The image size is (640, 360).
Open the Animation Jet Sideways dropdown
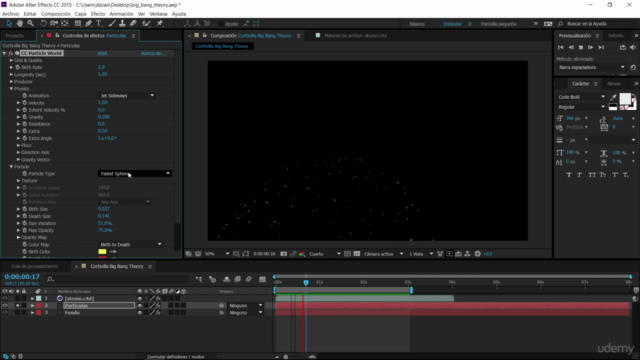coord(127,96)
